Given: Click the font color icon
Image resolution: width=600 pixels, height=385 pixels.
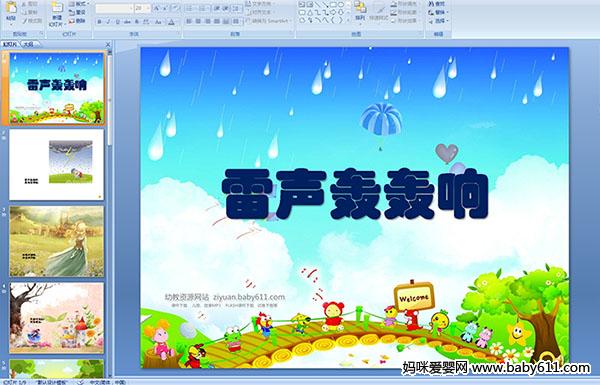Looking at the screenshot, I should (x=172, y=22).
